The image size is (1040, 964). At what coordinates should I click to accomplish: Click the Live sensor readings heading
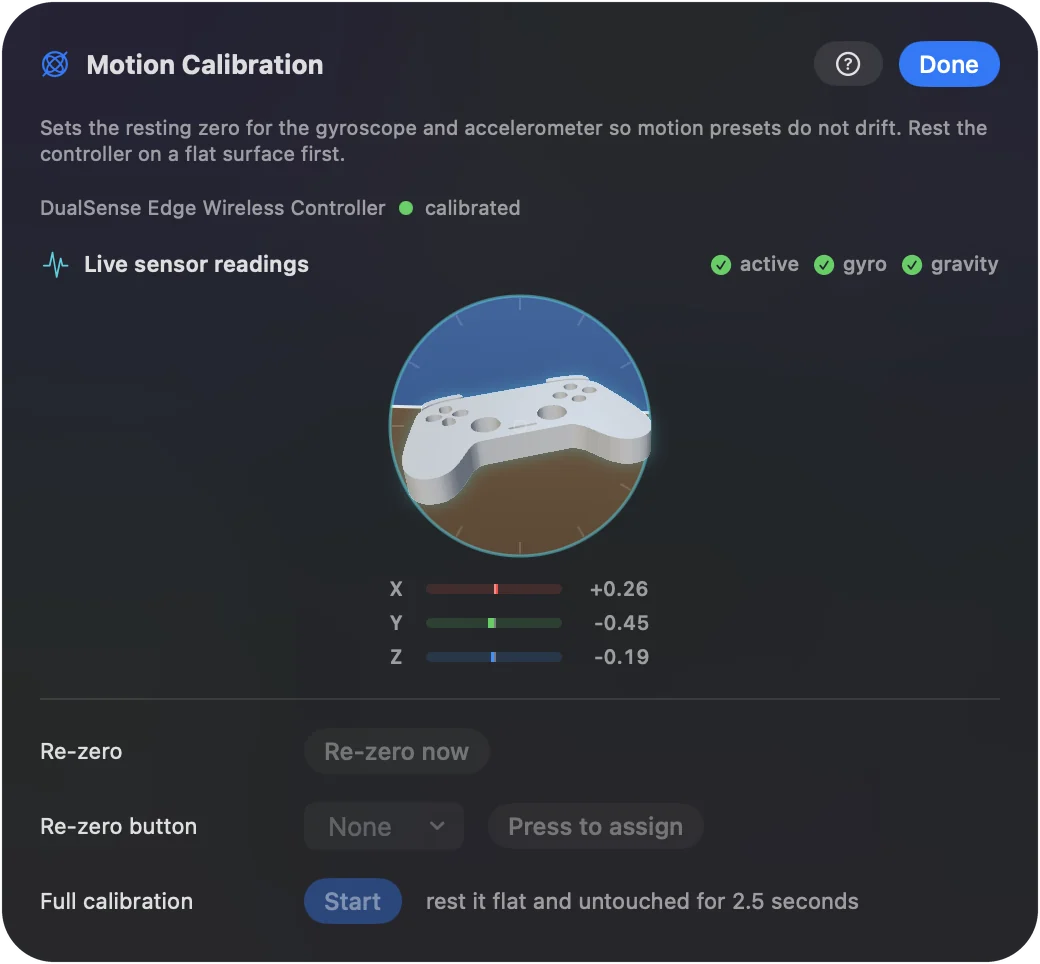point(196,265)
